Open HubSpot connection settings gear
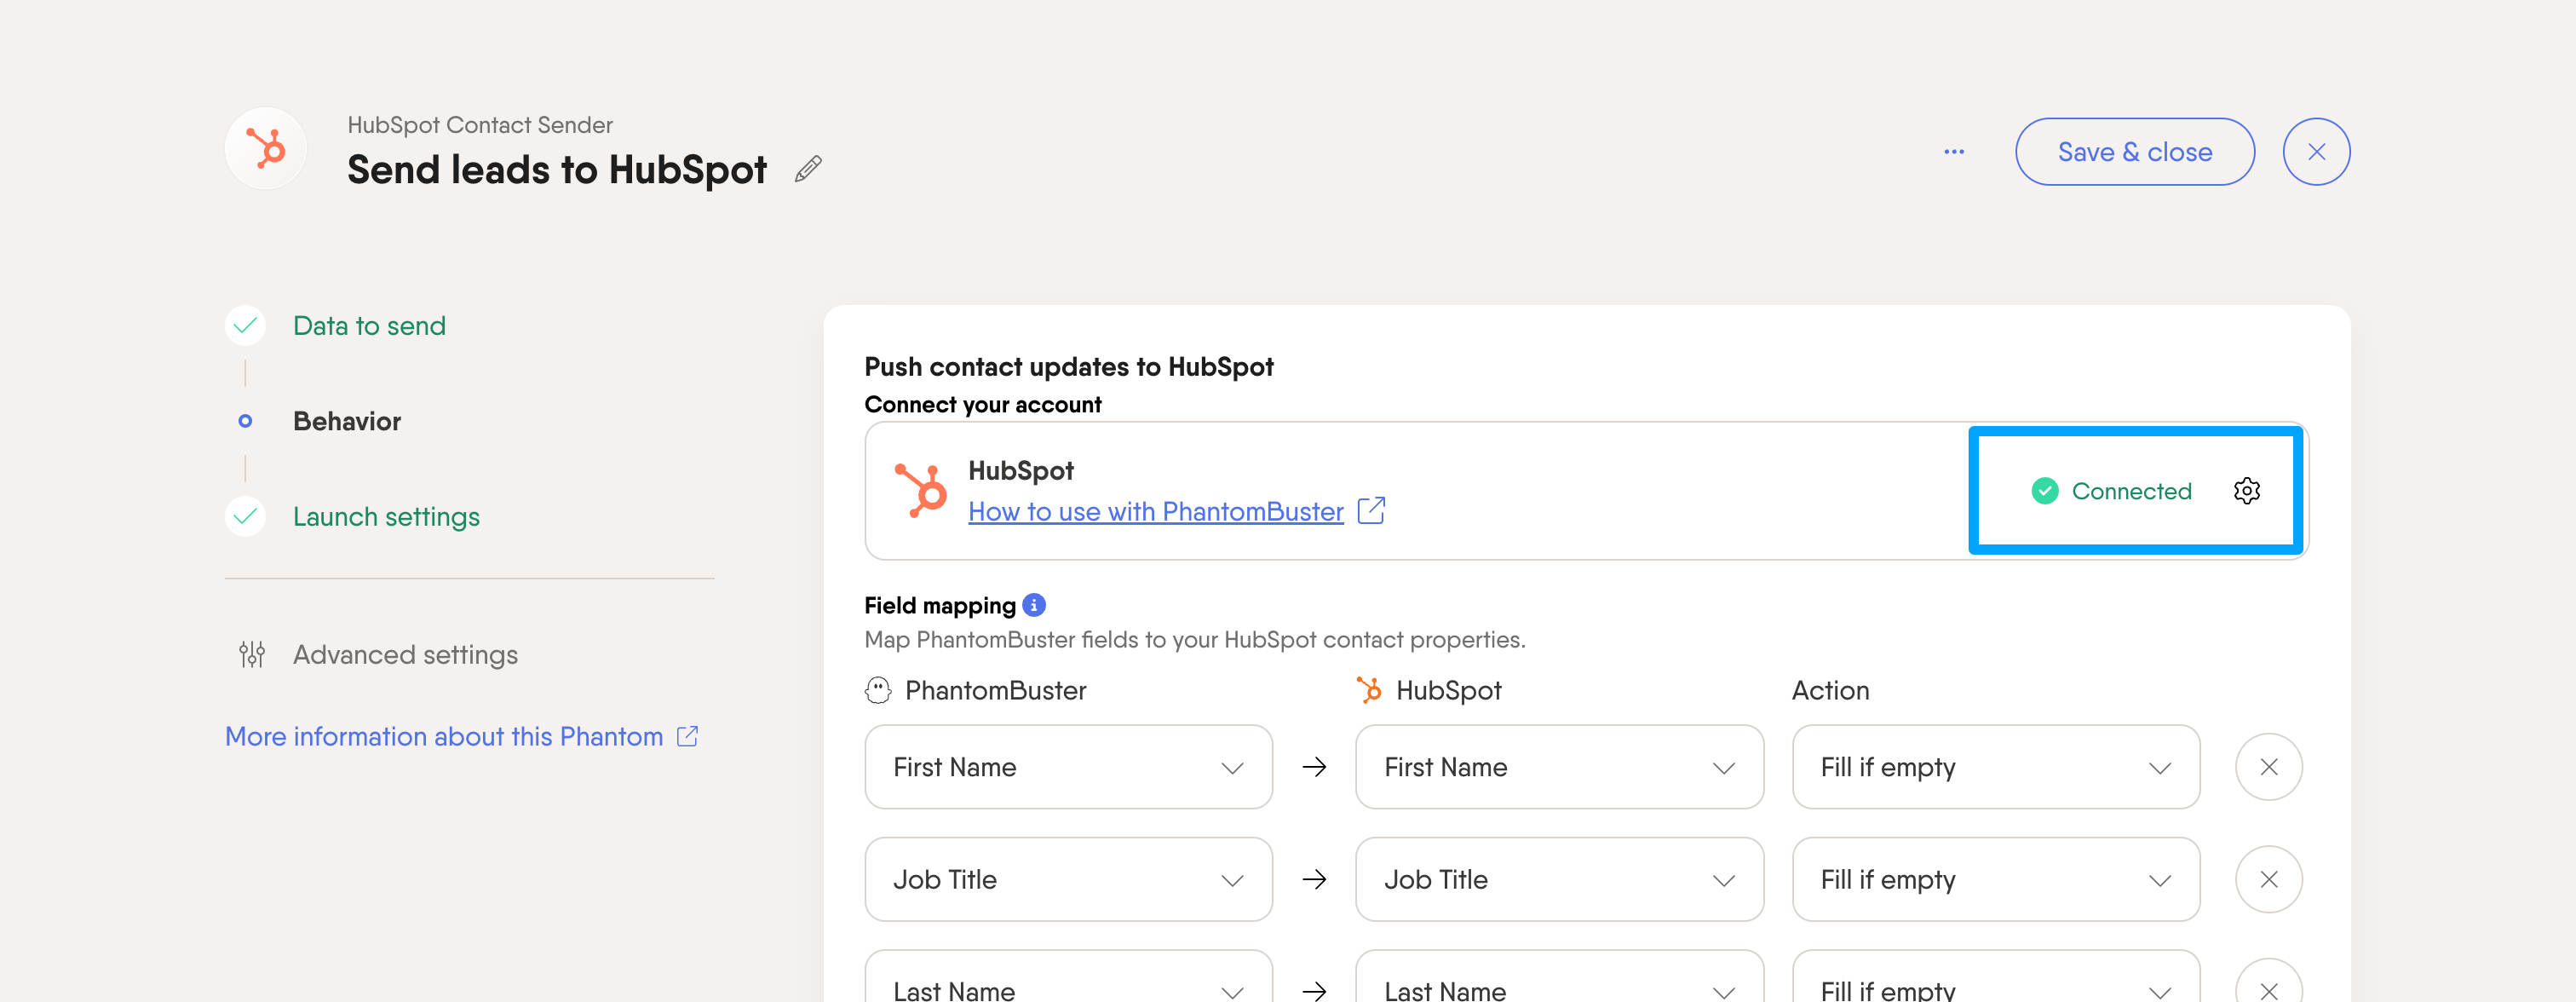 2246,491
